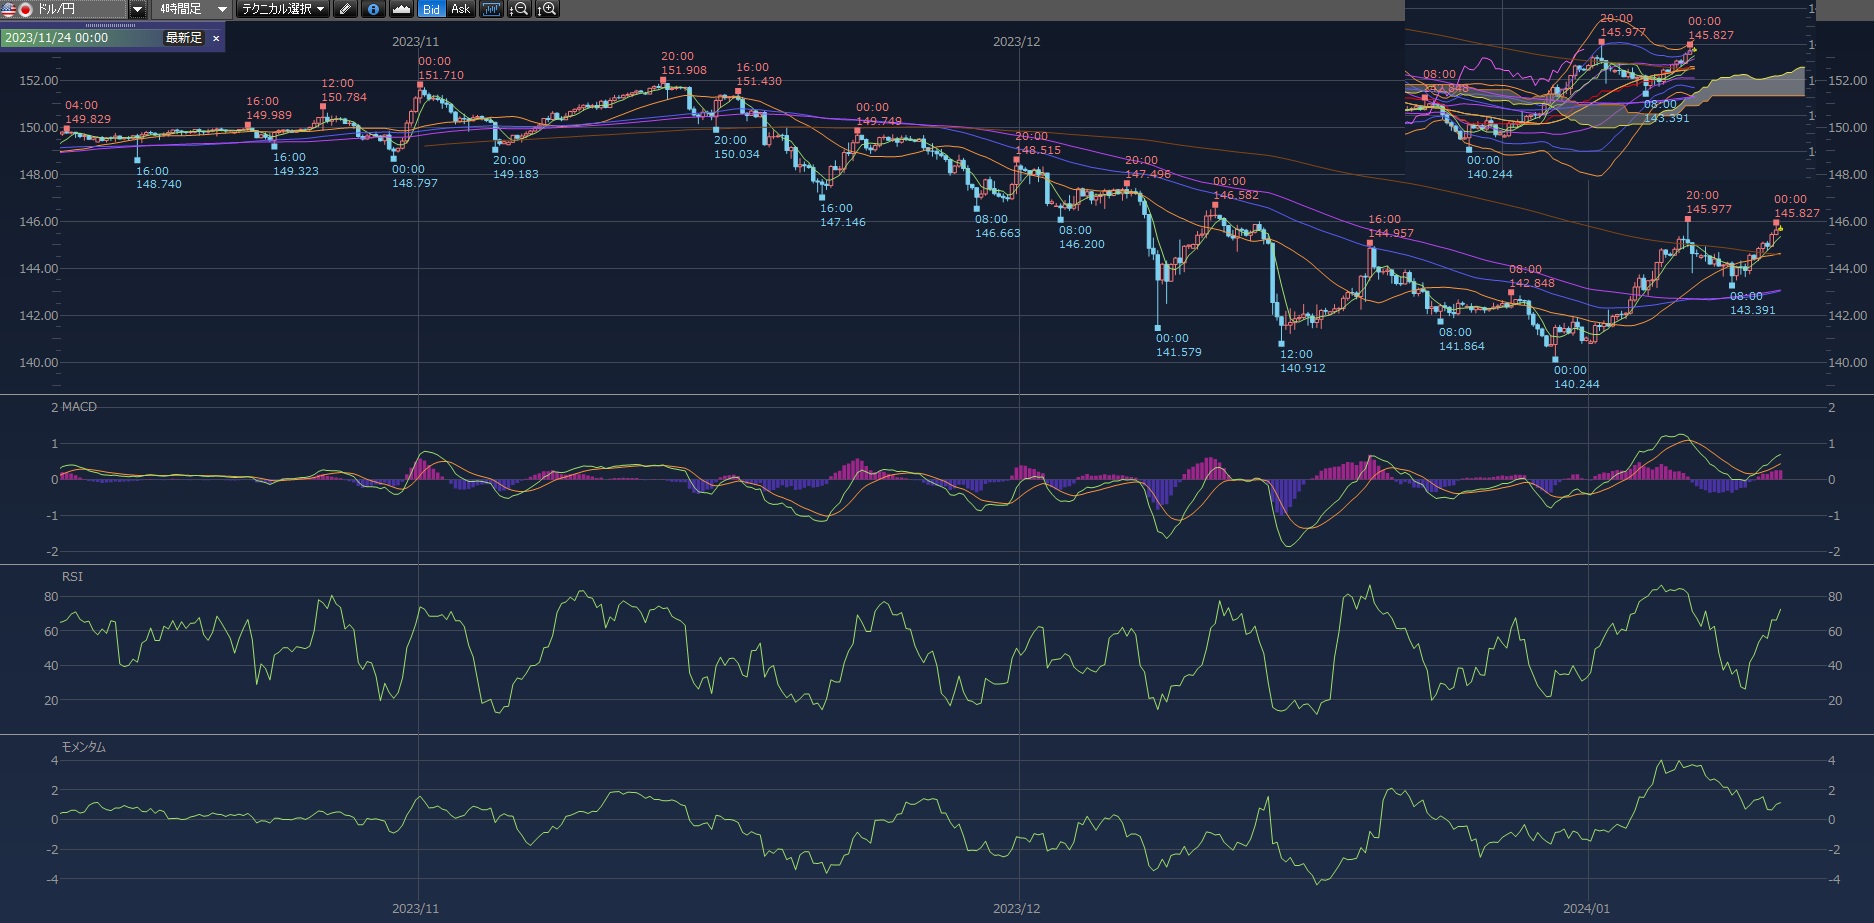
Task: Click the RSI indicator panel label
Action: [72, 577]
